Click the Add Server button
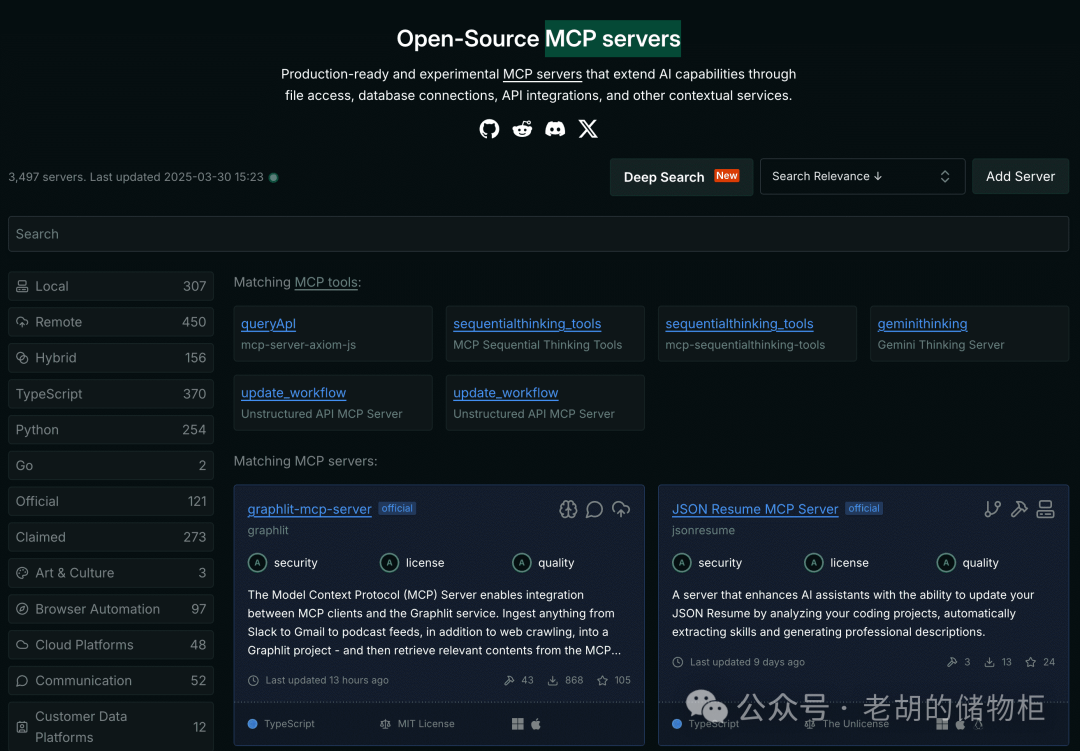Viewport: 1080px width, 751px height. (x=1020, y=176)
